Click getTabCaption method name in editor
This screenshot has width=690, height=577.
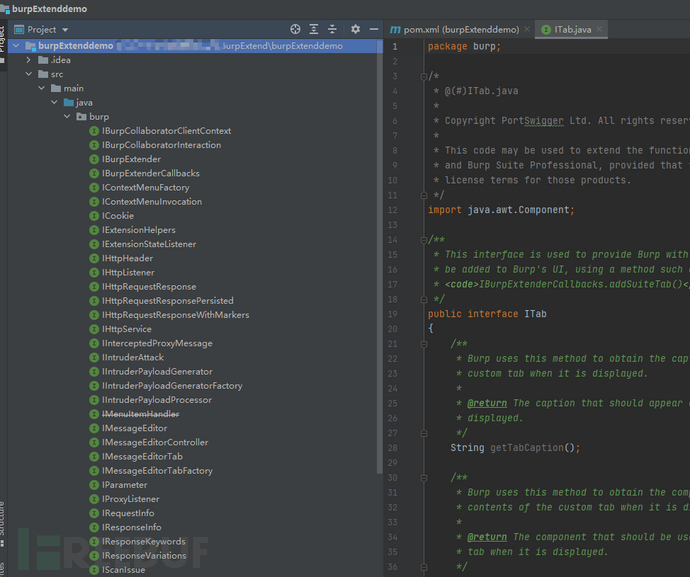tap(527, 448)
